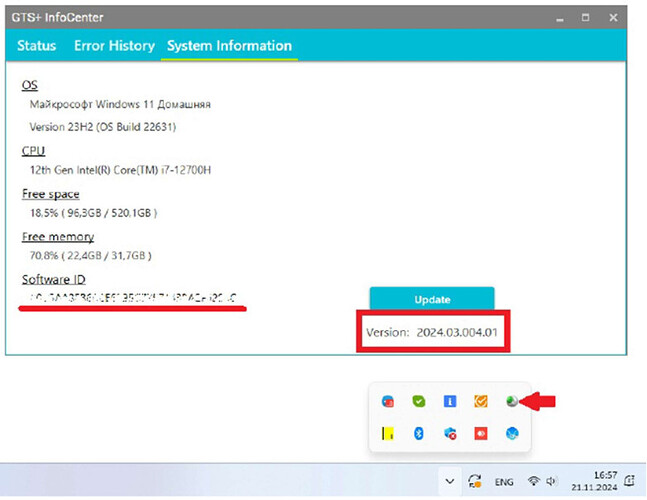Click the blue info tray icon
The image size is (647, 500).
pyautogui.click(x=450, y=401)
